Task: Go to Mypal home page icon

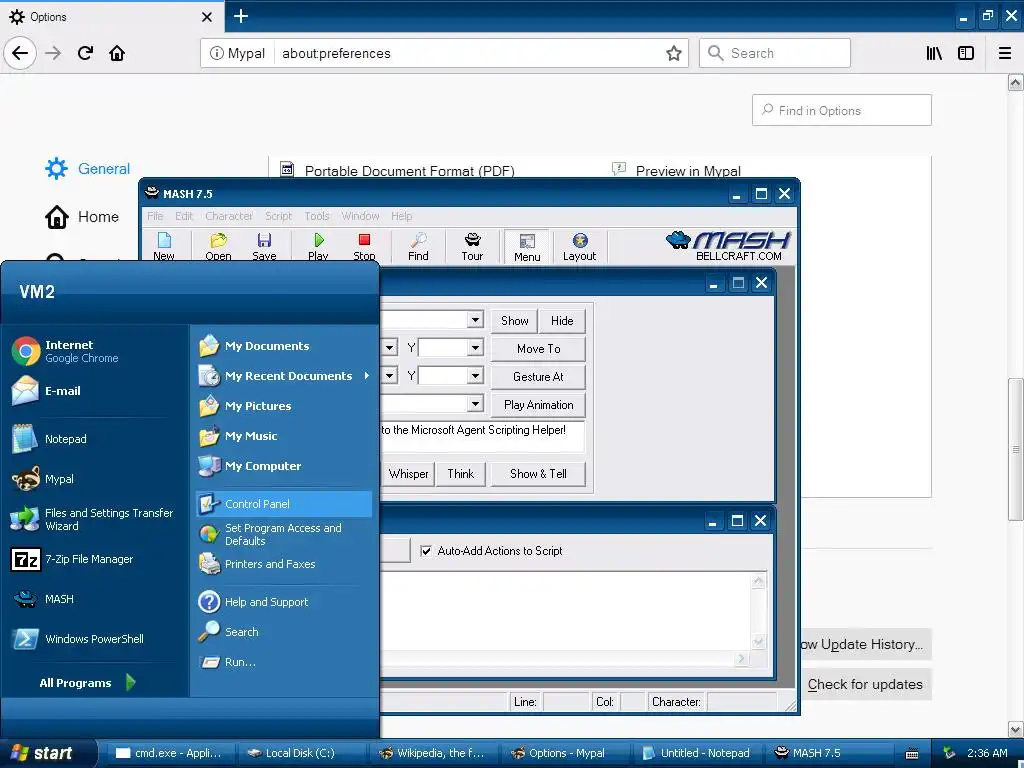Action: point(117,53)
